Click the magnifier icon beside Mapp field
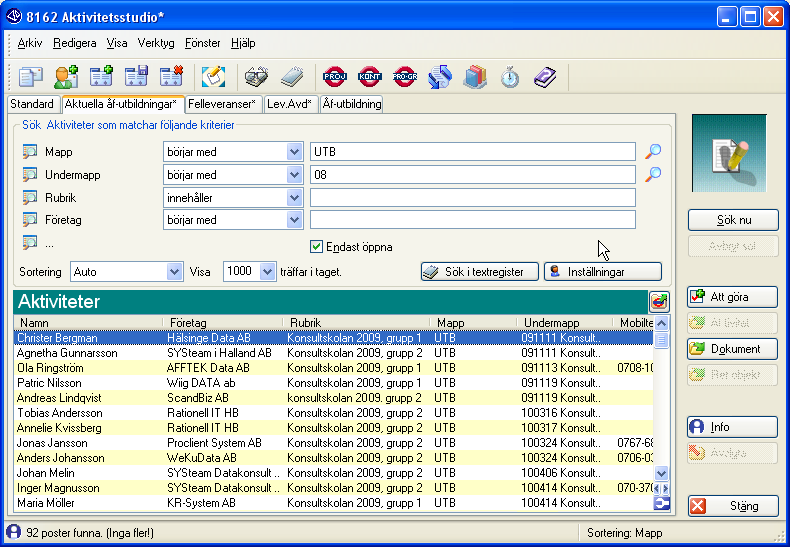This screenshot has width=790, height=547. click(x=653, y=151)
